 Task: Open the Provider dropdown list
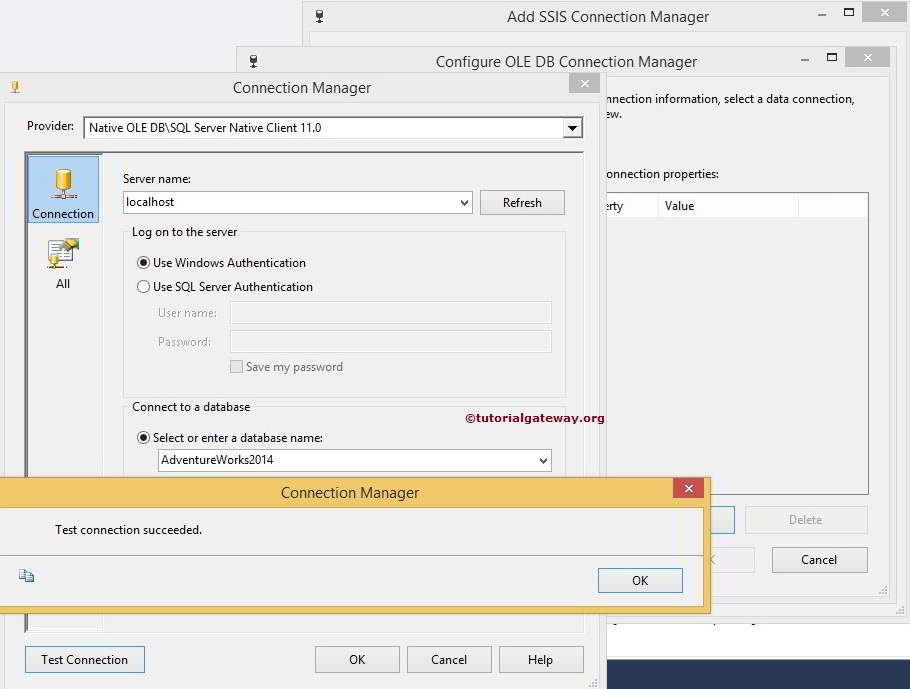click(x=571, y=127)
